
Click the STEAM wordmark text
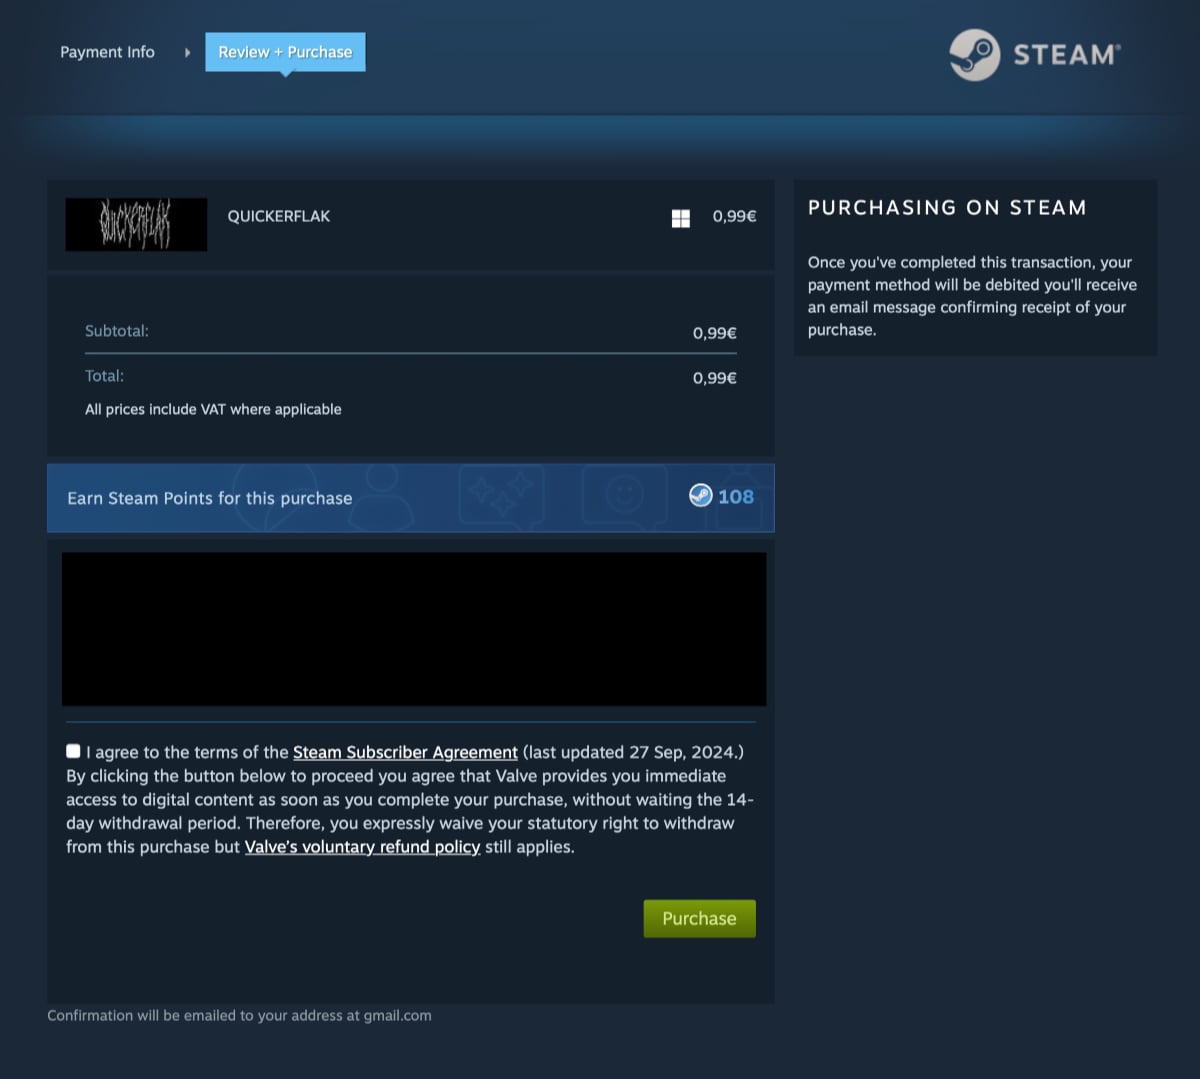coord(1067,54)
